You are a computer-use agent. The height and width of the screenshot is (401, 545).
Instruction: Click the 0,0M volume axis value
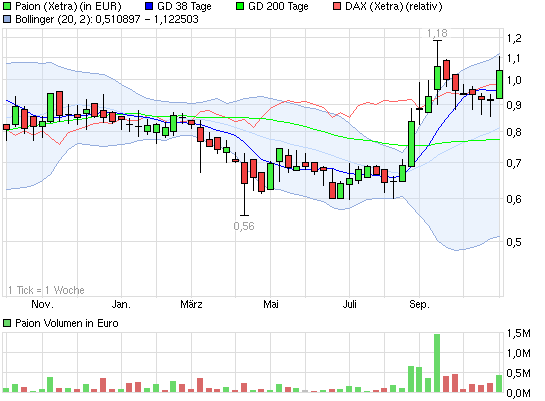(x=519, y=393)
